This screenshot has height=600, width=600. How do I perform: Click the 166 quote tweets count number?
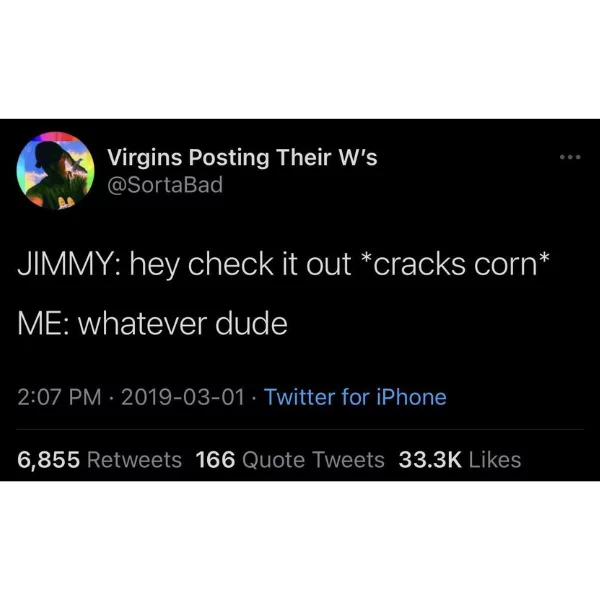215,460
